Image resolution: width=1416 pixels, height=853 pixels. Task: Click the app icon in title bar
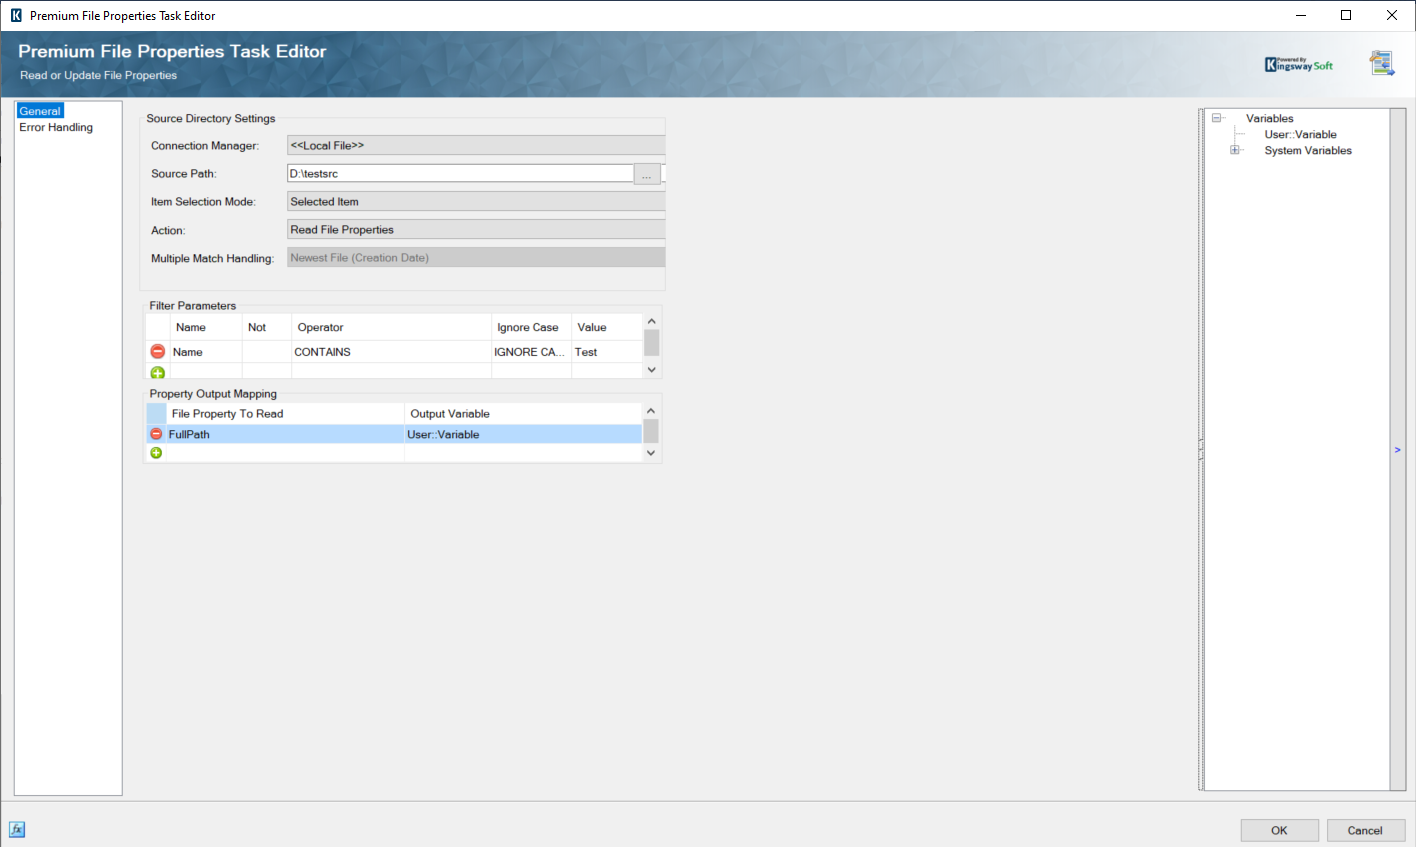point(15,15)
